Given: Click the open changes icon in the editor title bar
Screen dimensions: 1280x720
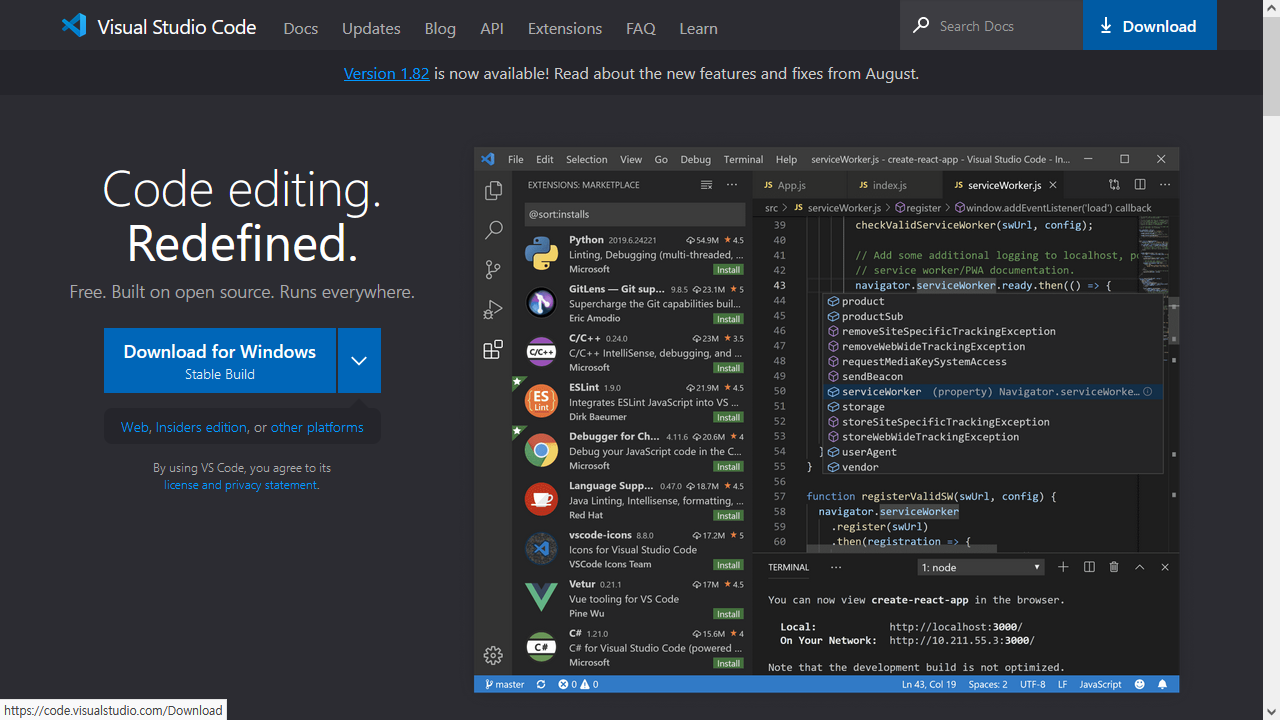Looking at the screenshot, I should (x=1114, y=185).
